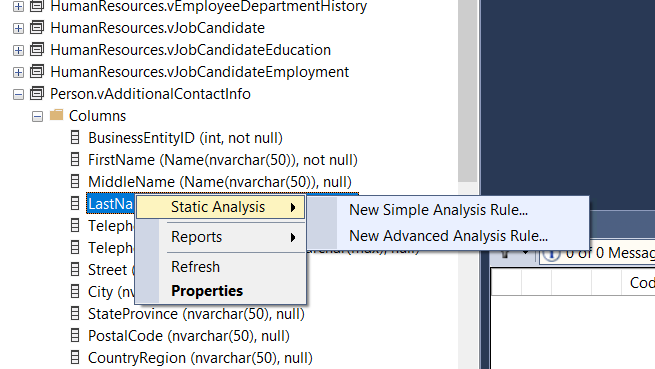Select the Columns folder label
The image size is (655, 369).
click(97, 116)
